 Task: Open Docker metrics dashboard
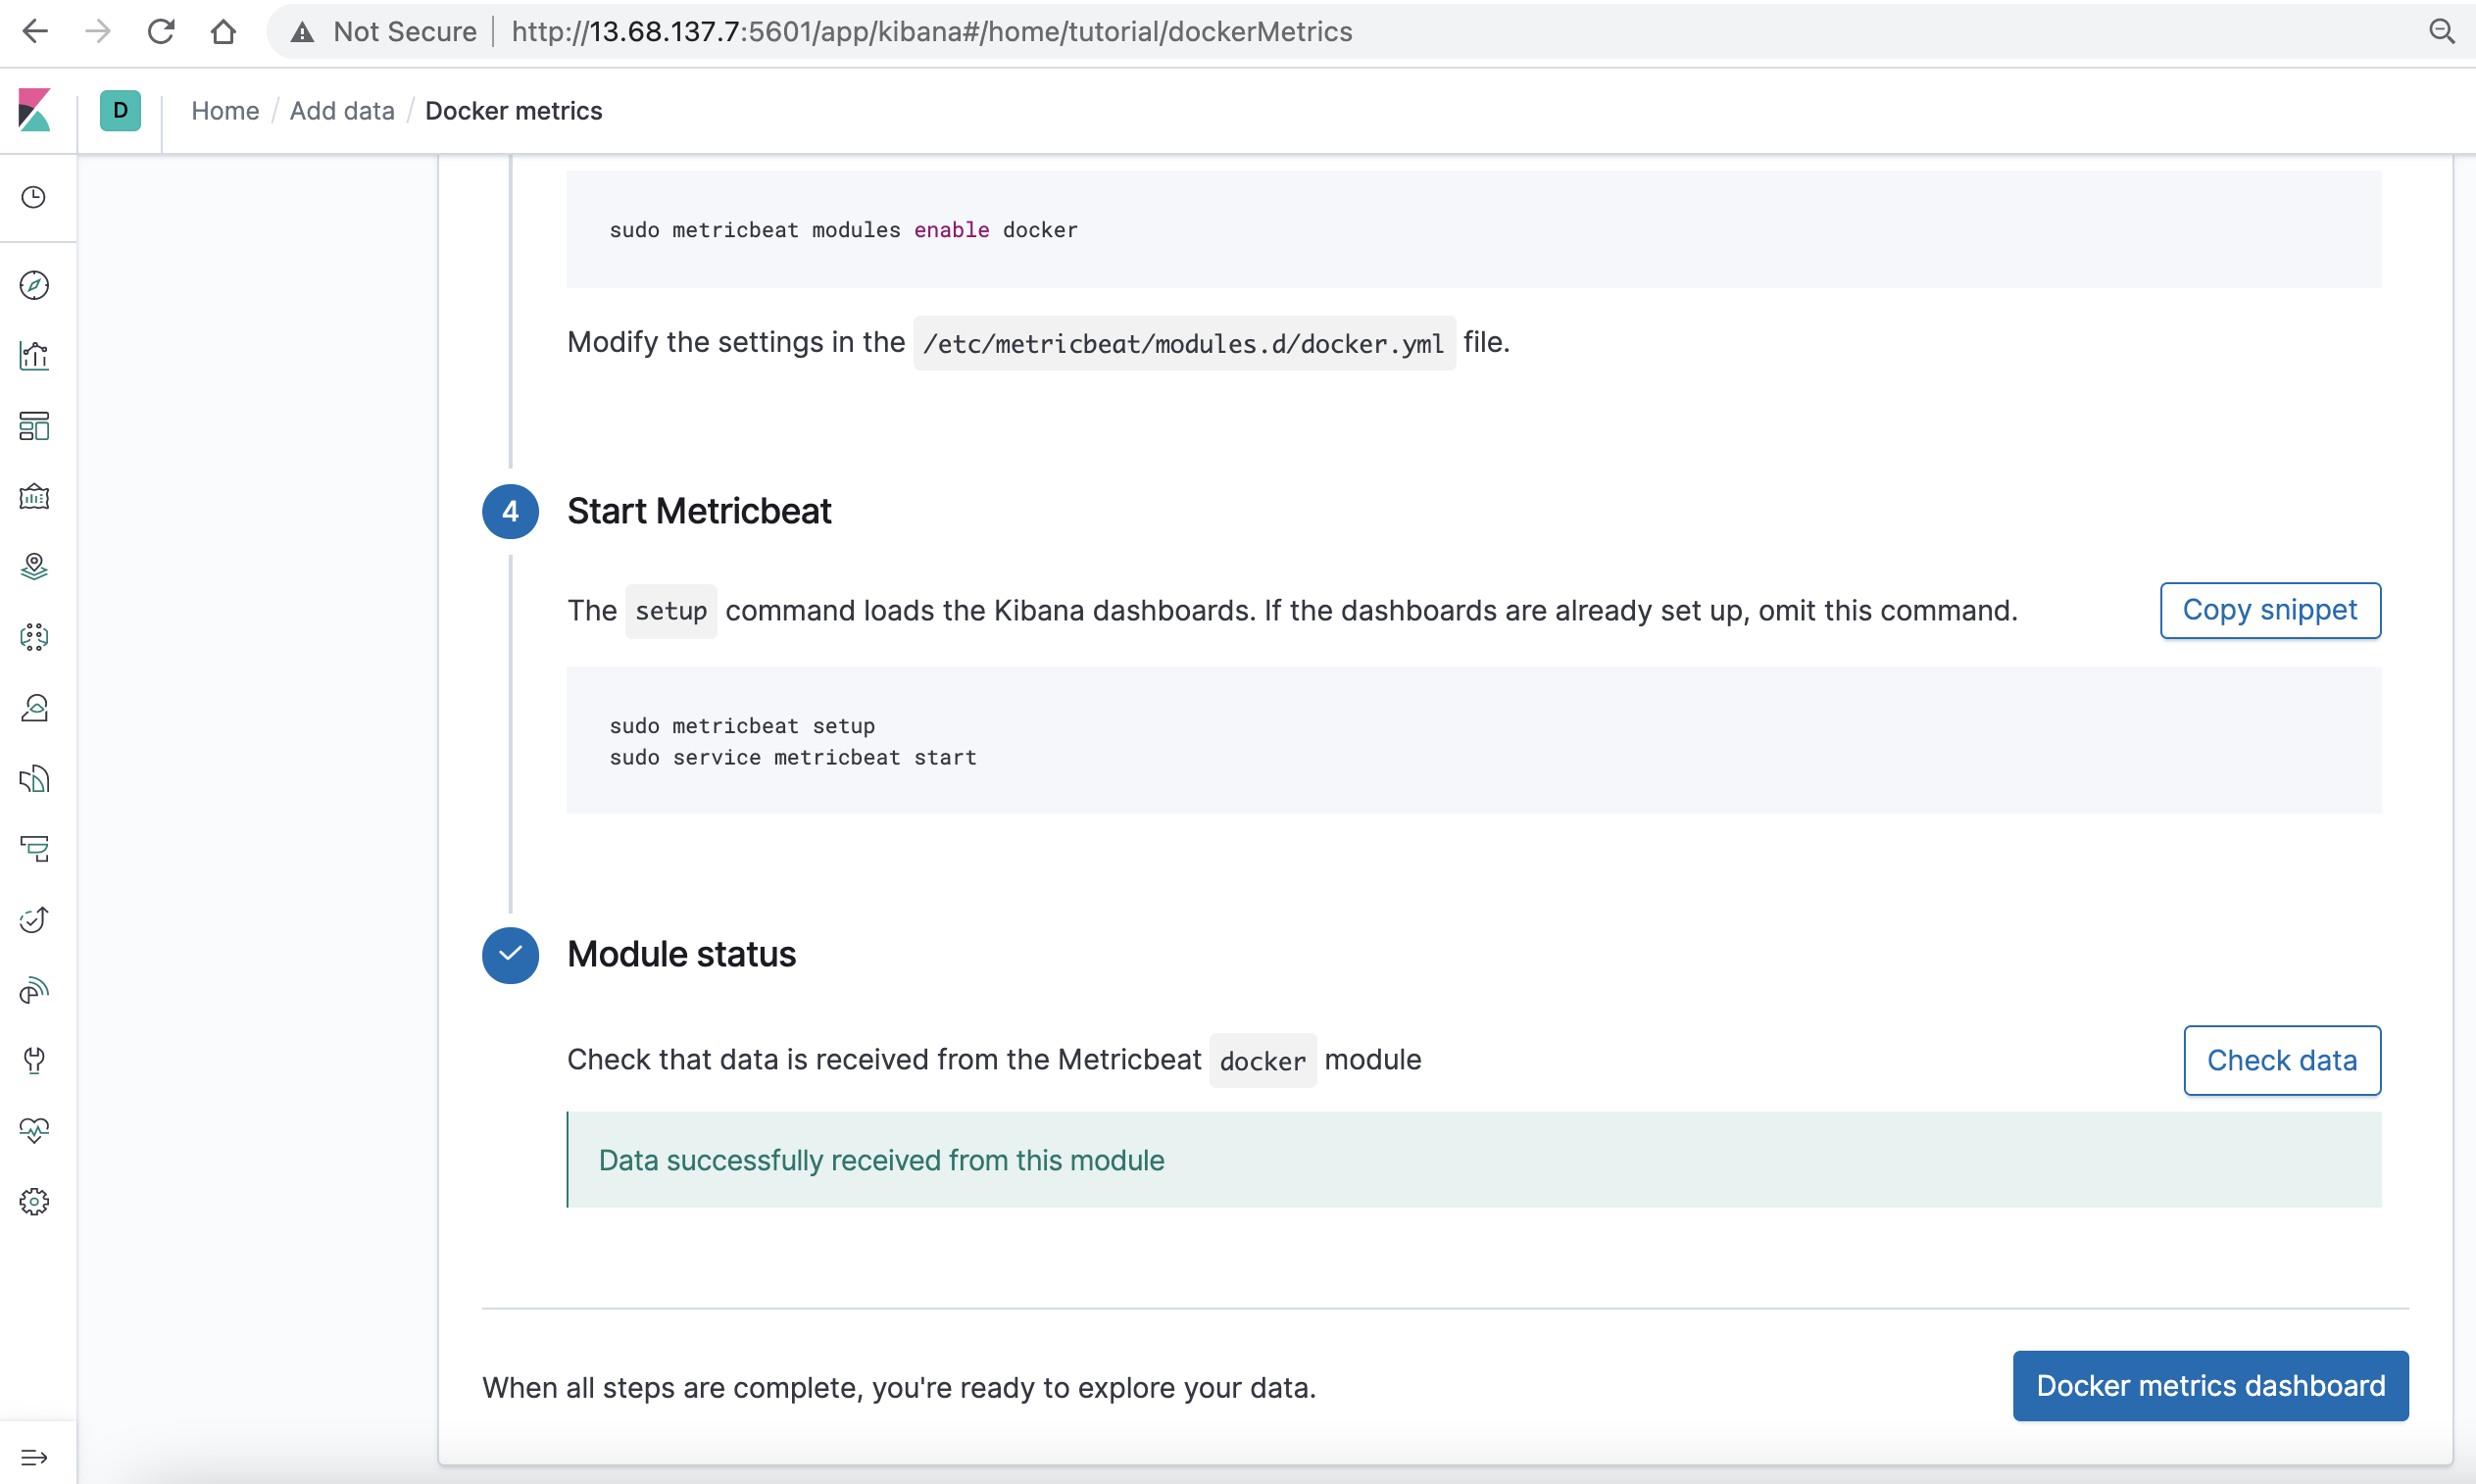click(2210, 1386)
